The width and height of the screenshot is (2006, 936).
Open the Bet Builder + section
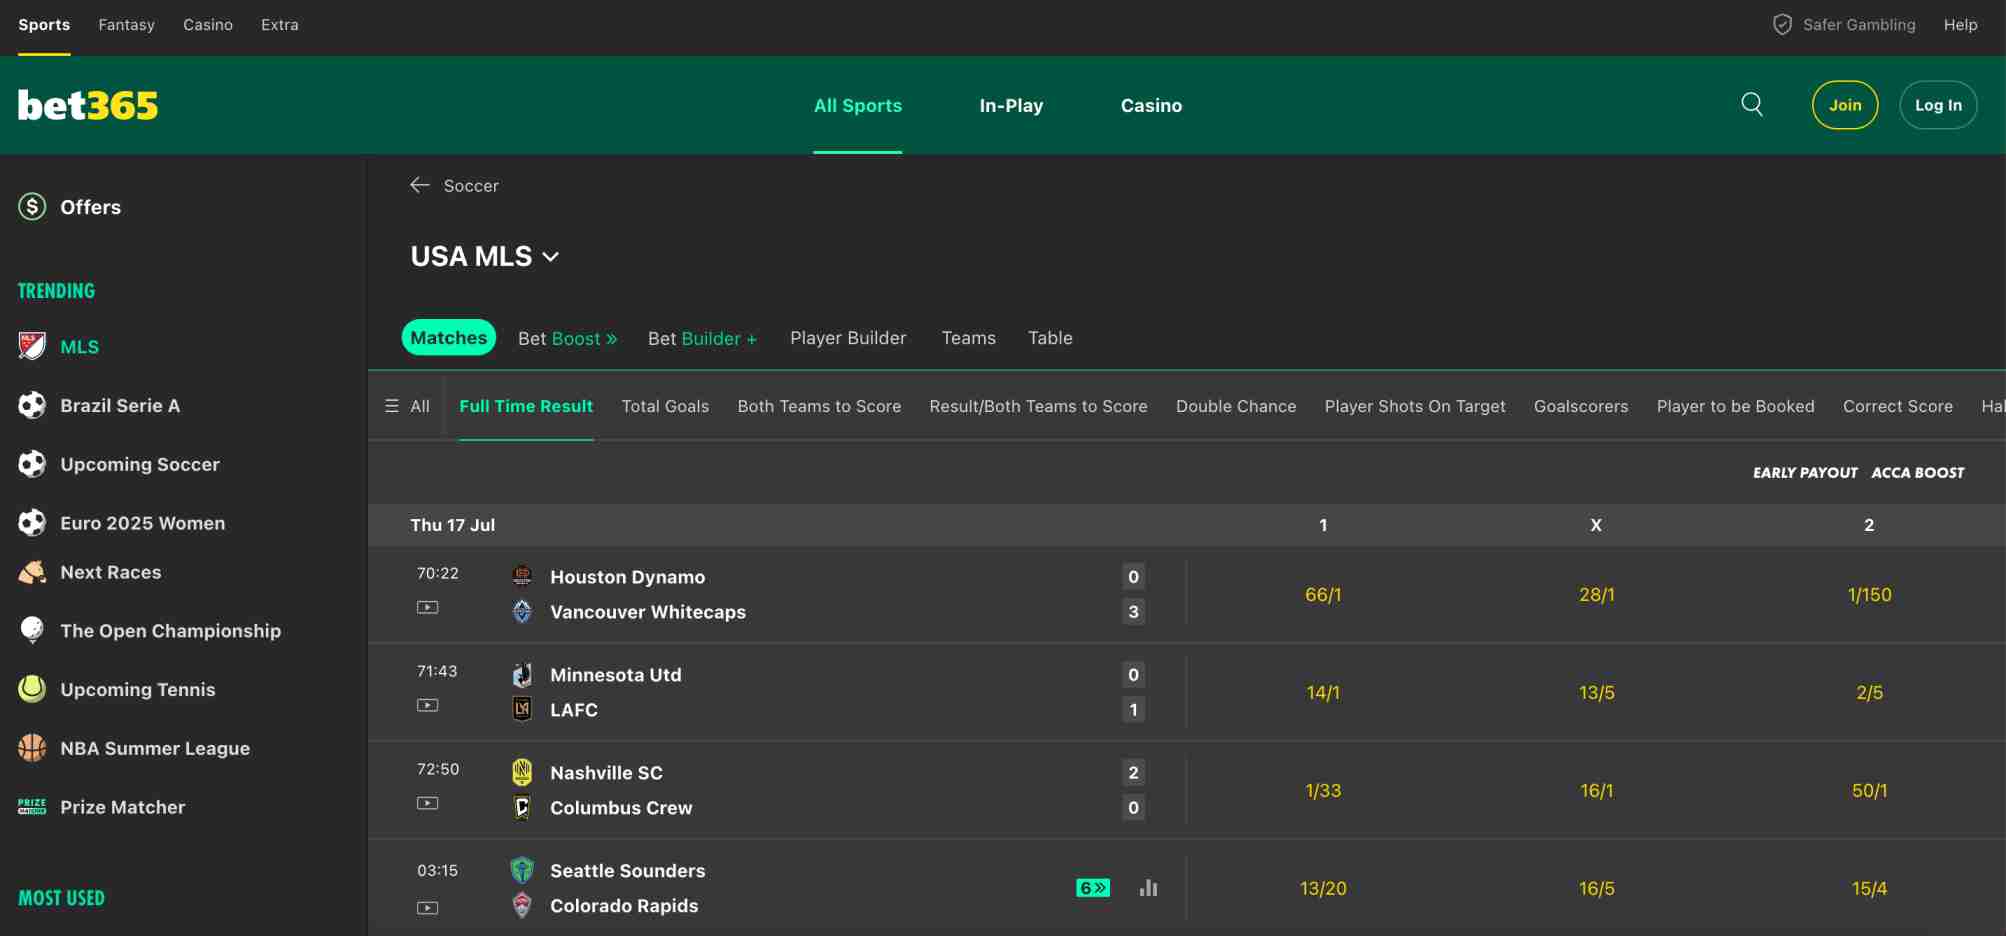(702, 338)
